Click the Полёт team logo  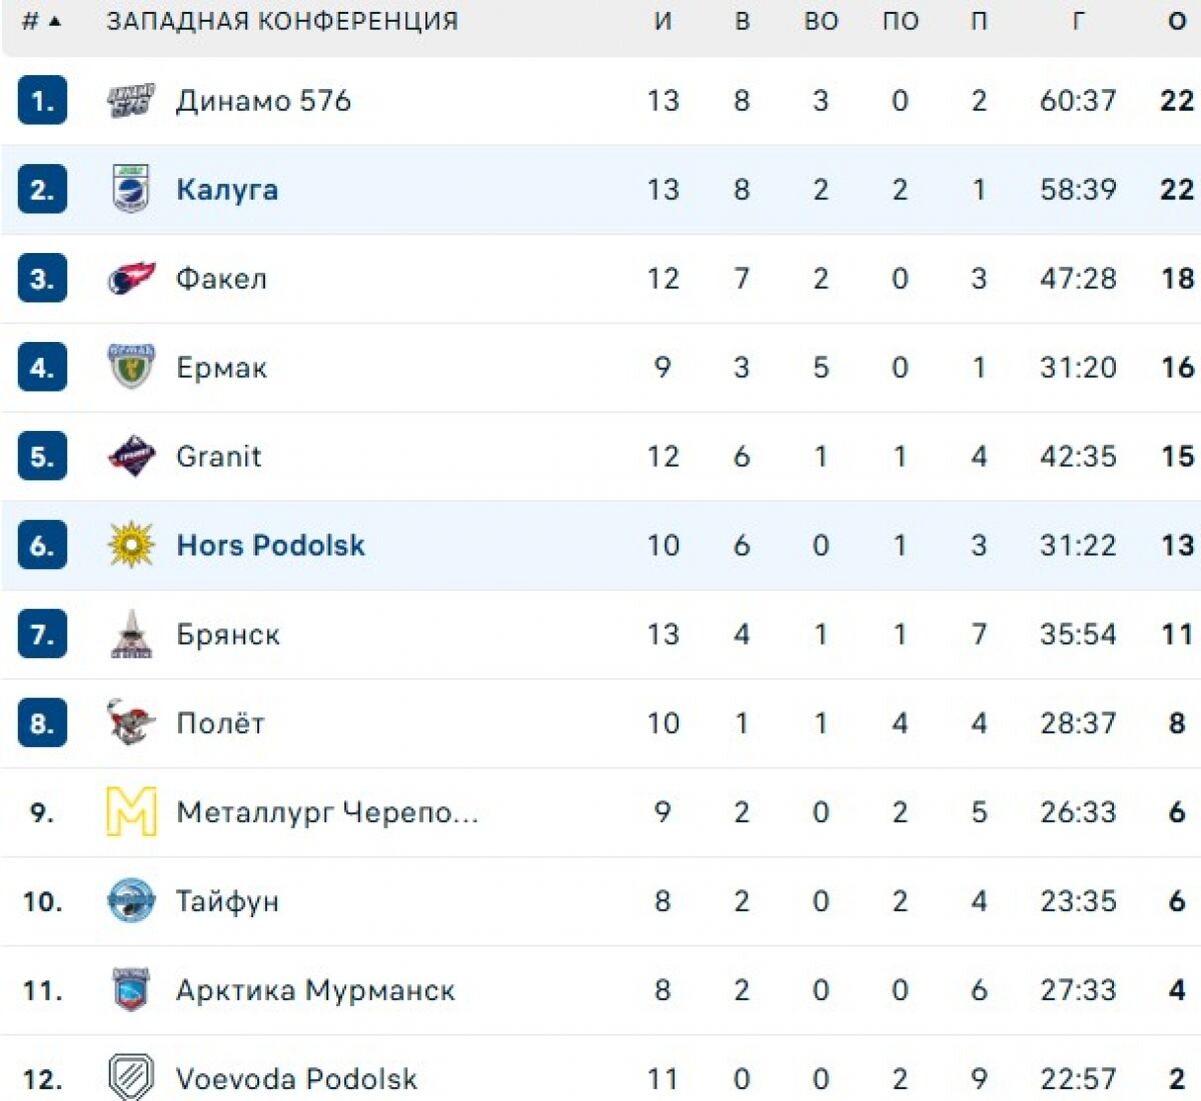[x=131, y=722]
